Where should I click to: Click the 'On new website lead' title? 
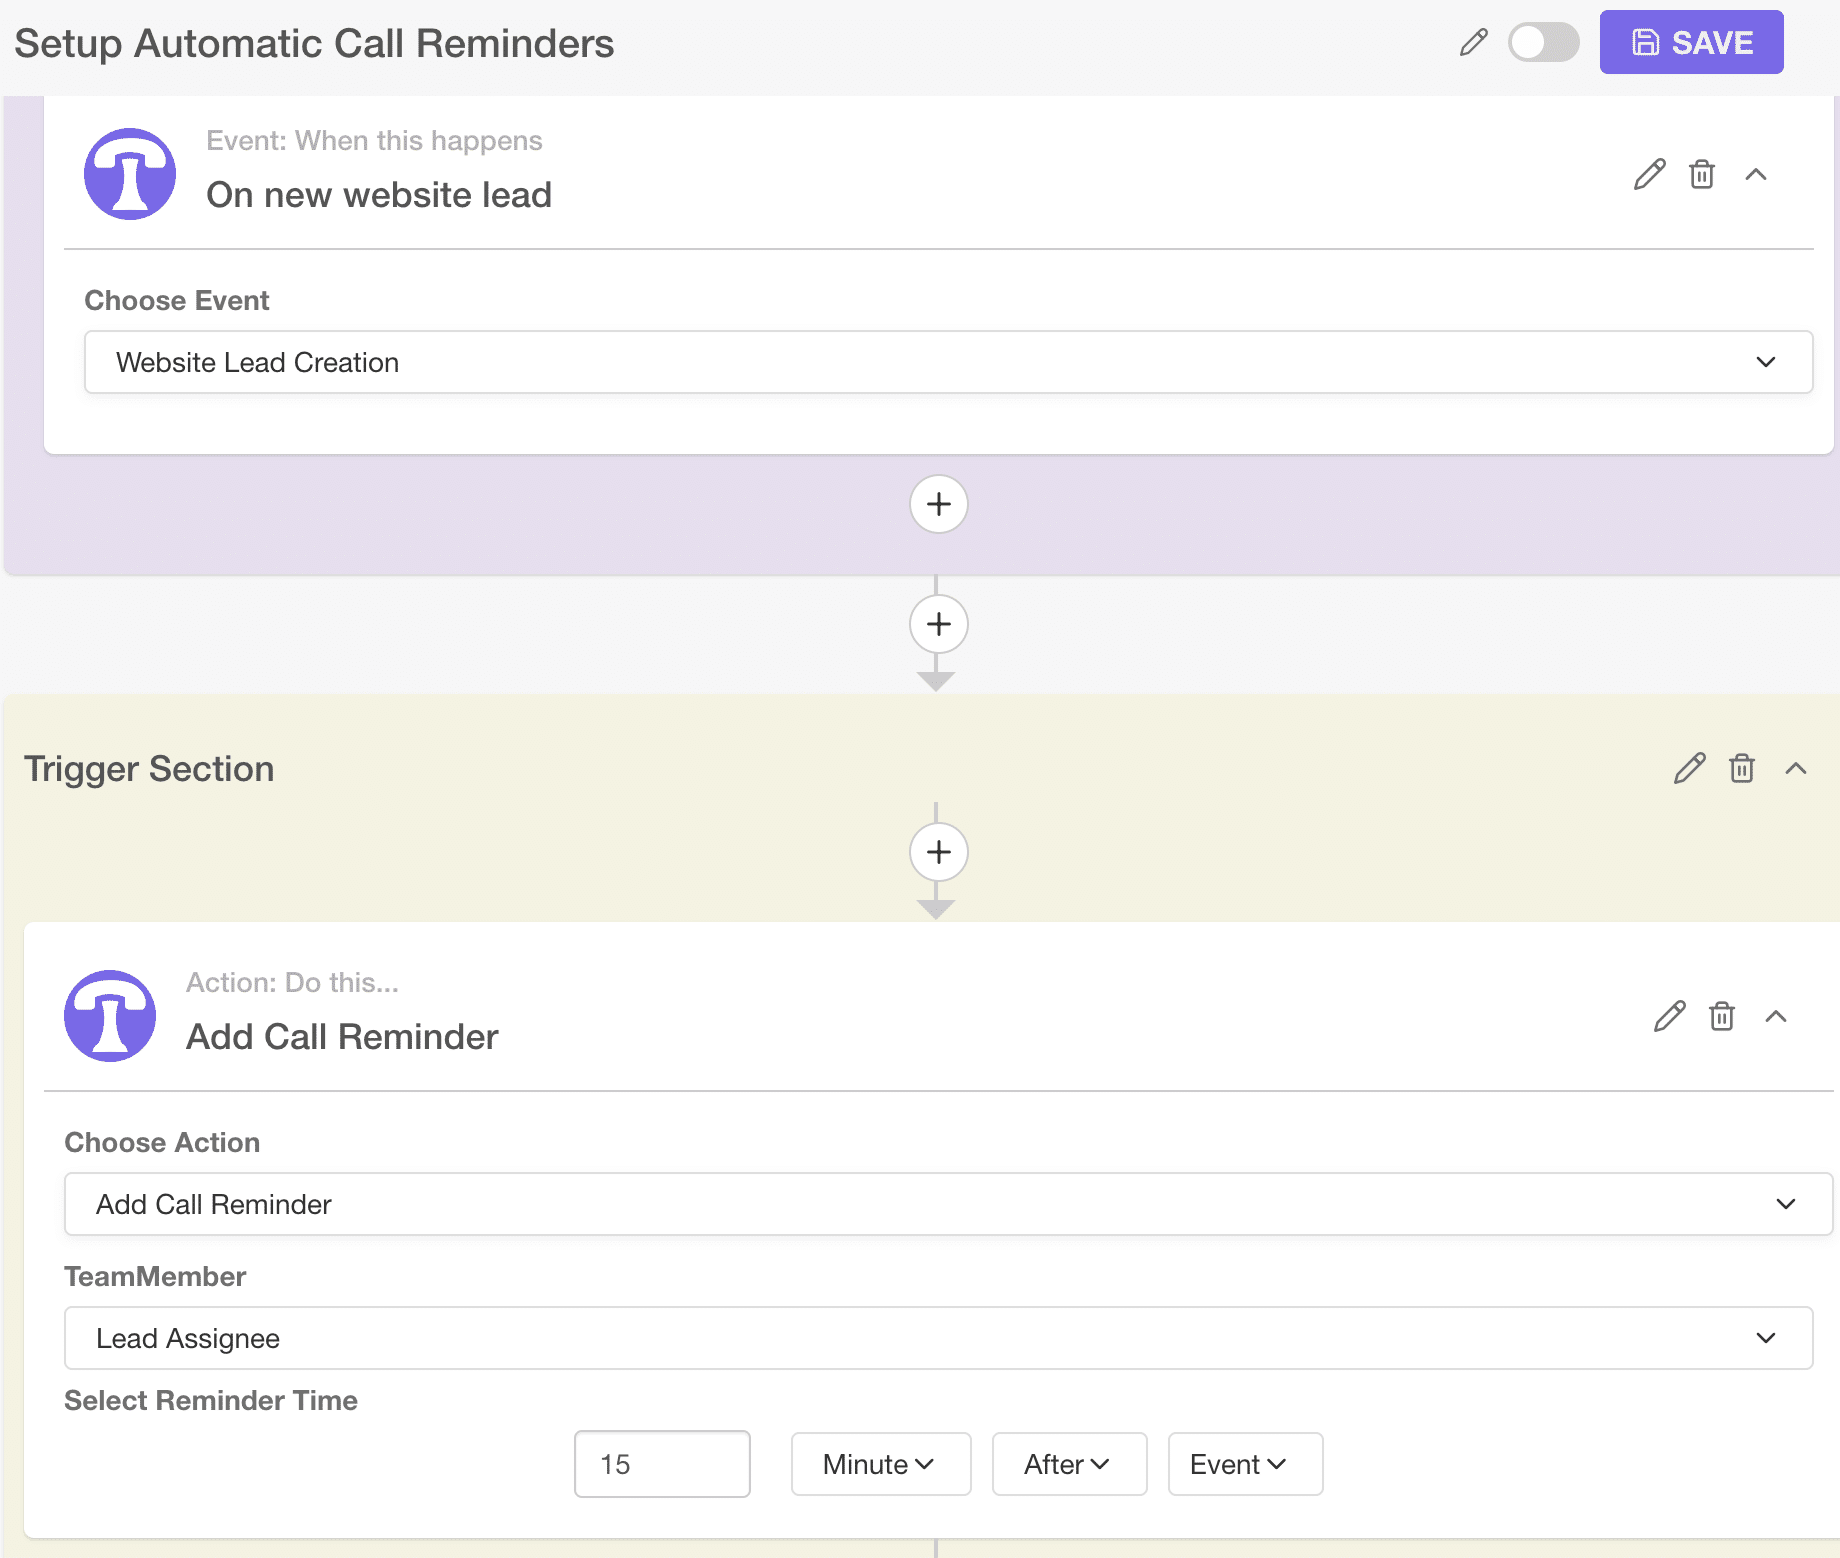click(x=379, y=195)
